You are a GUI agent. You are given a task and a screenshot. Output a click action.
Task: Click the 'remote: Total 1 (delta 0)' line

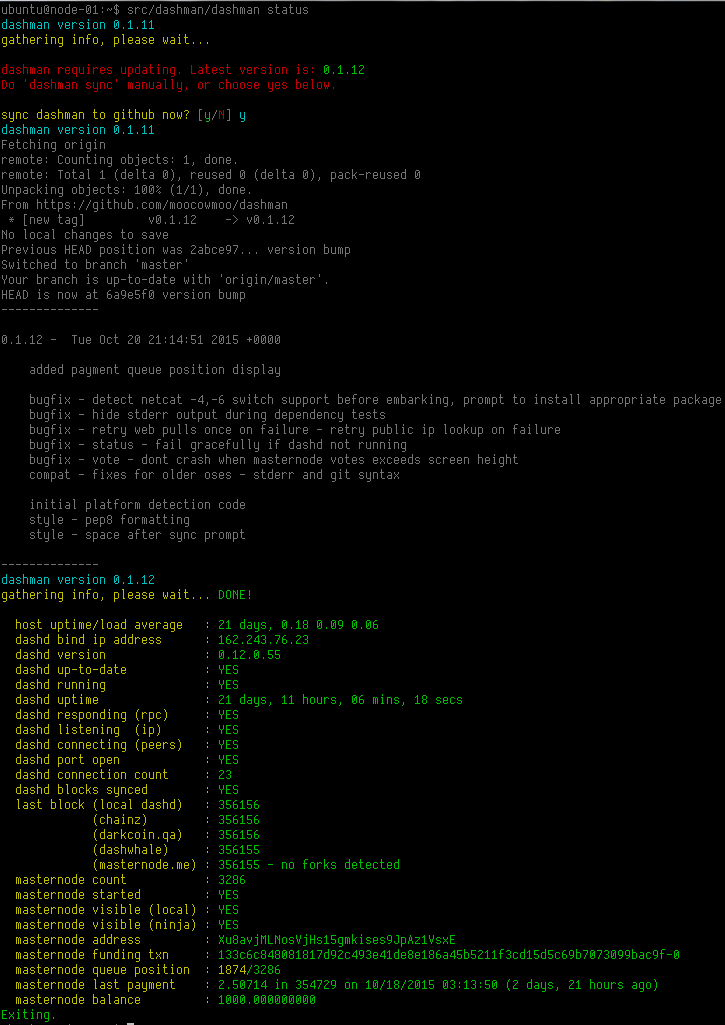click(211, 175)
